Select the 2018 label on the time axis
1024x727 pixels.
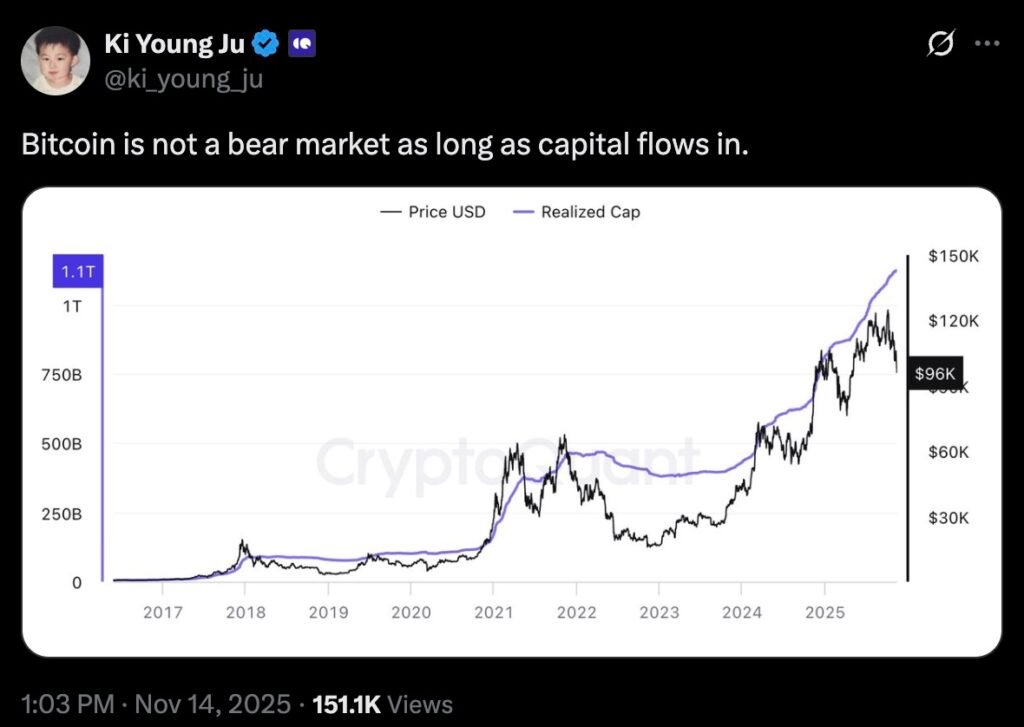245,612
